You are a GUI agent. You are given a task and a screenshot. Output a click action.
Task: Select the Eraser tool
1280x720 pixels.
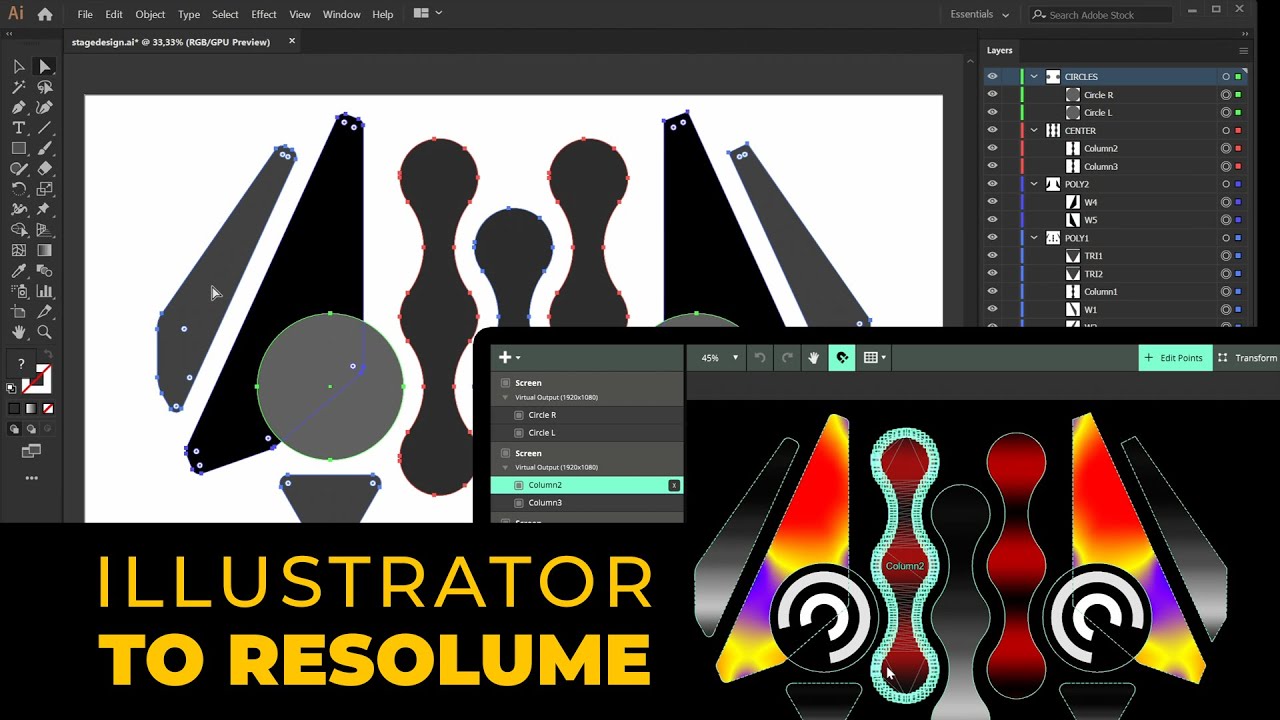pos(44,169)
